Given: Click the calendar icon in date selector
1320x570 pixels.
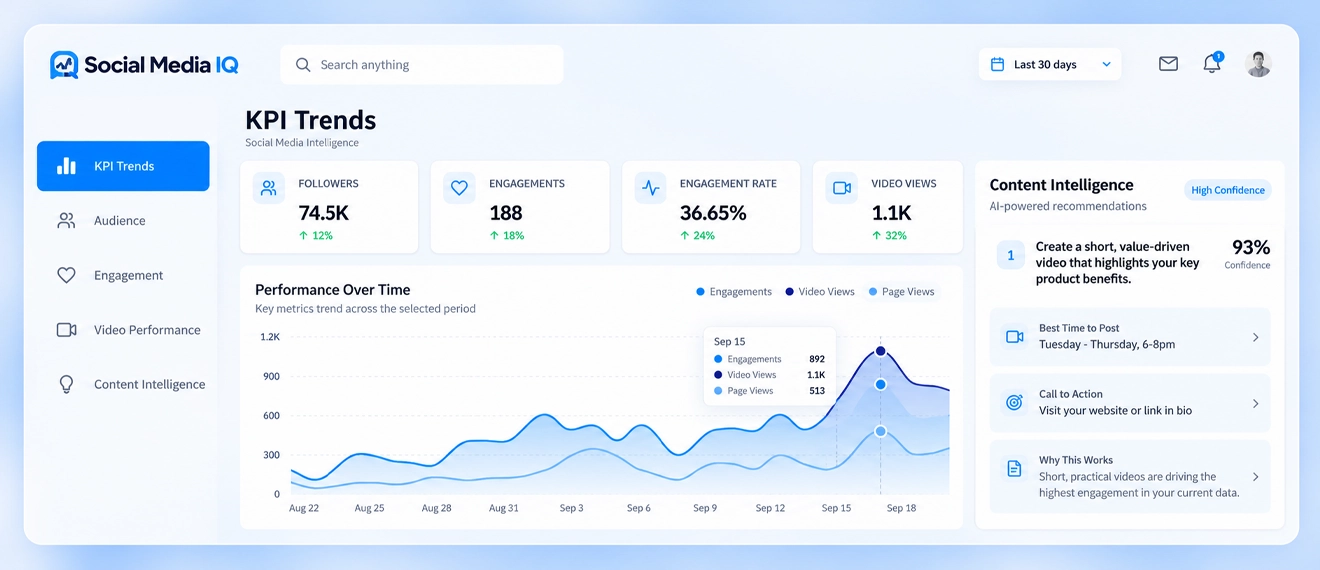Looking at the screenshot, I should click(x=997, y=64).
